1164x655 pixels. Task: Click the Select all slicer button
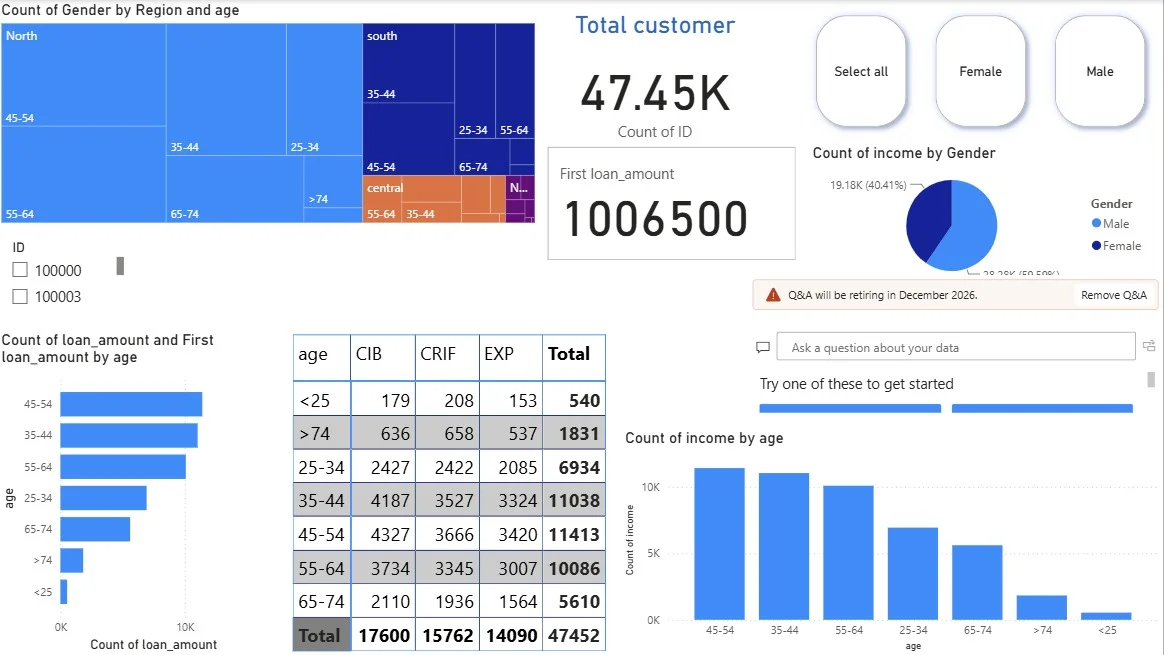coord(861,71)
